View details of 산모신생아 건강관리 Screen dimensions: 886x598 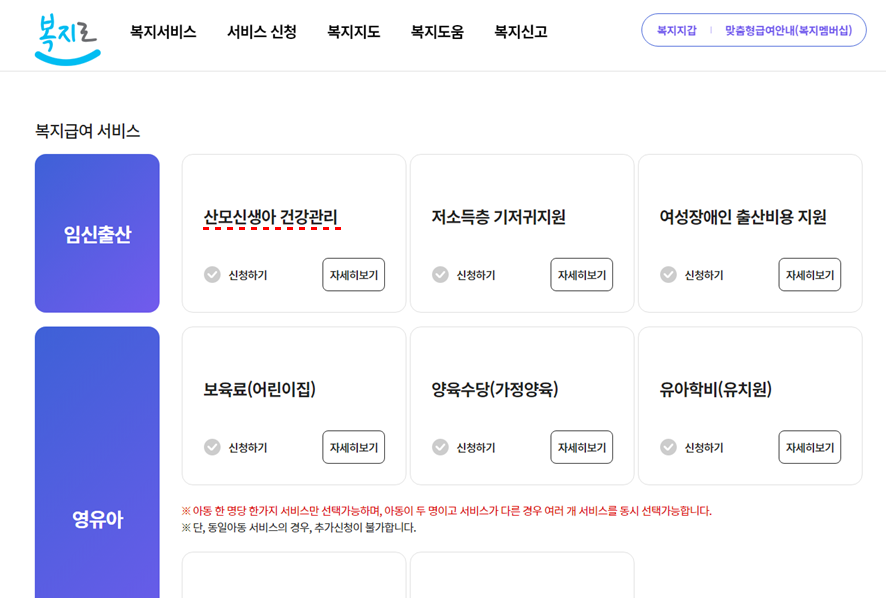(x=354, y=275)
